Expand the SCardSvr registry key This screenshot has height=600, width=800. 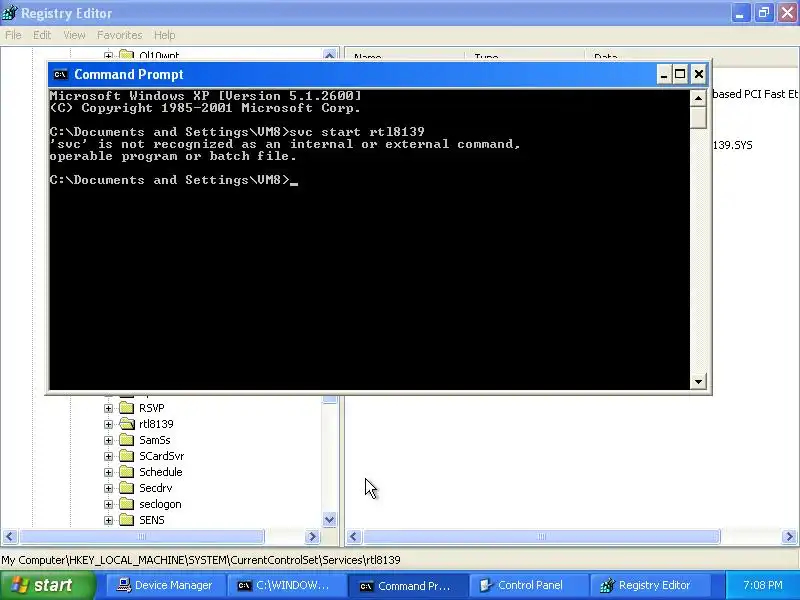[x=108, y=456]
